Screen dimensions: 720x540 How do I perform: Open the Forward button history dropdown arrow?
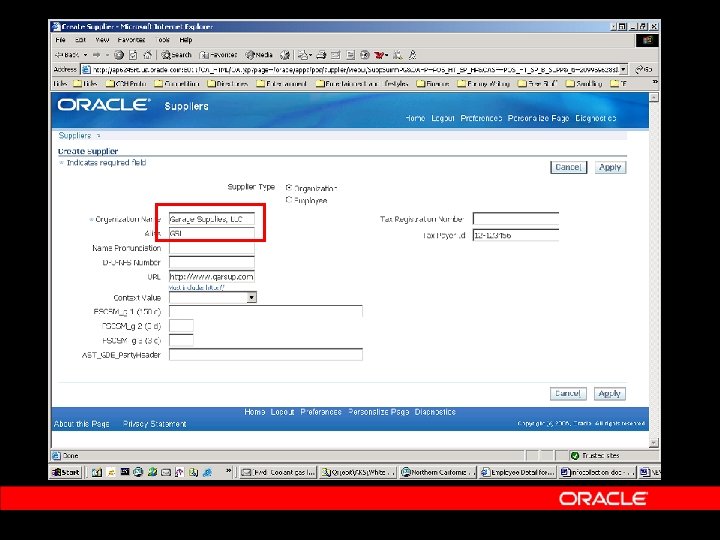click(x=107, y=55)
